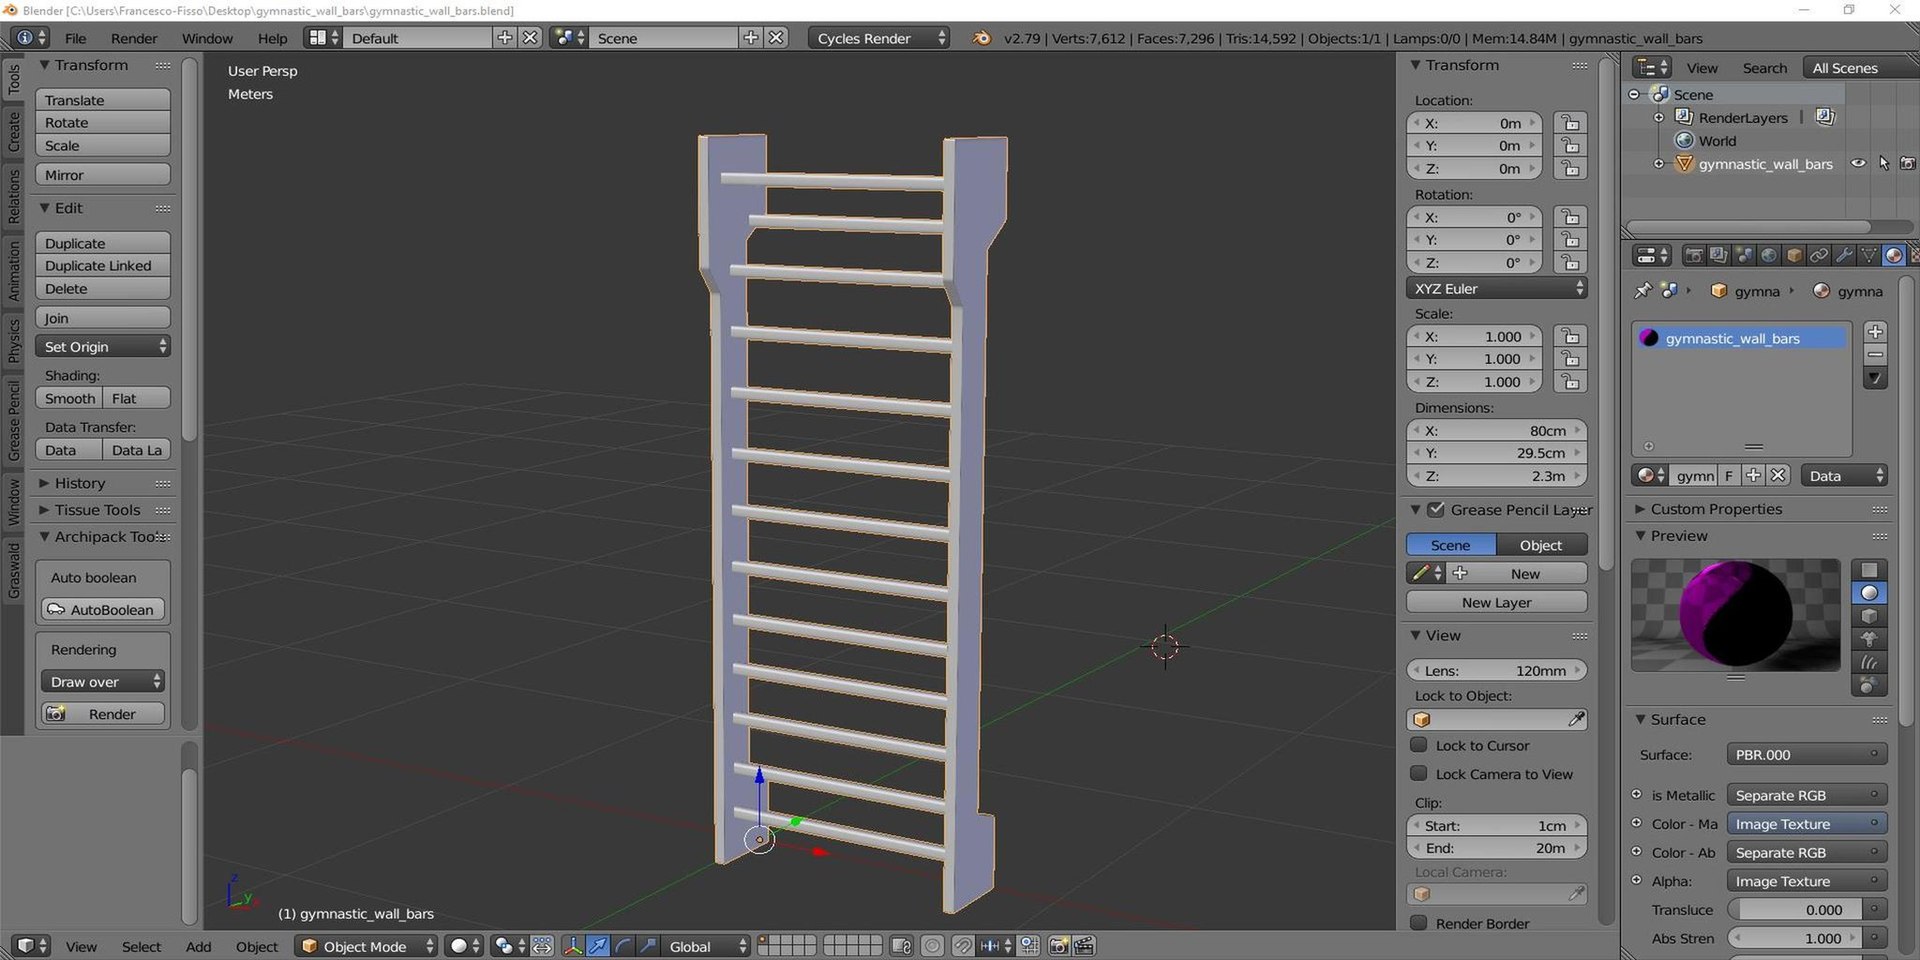
Task: Click OpenGL render animation clapperboard icon
Action: click(1084, 946)
